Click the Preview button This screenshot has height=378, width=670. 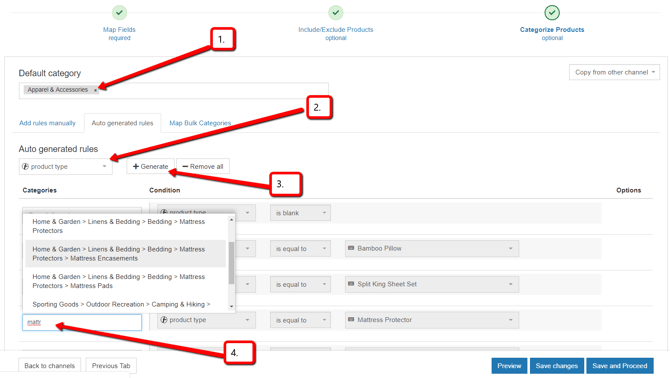(509, 366)
